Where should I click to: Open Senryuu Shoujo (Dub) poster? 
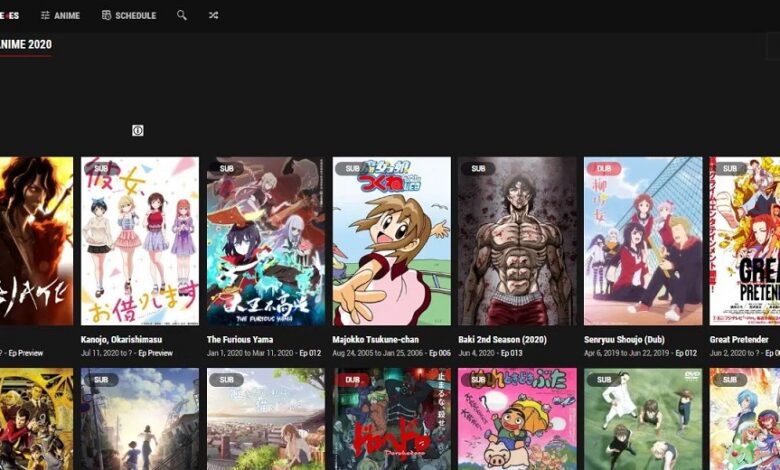643,241
